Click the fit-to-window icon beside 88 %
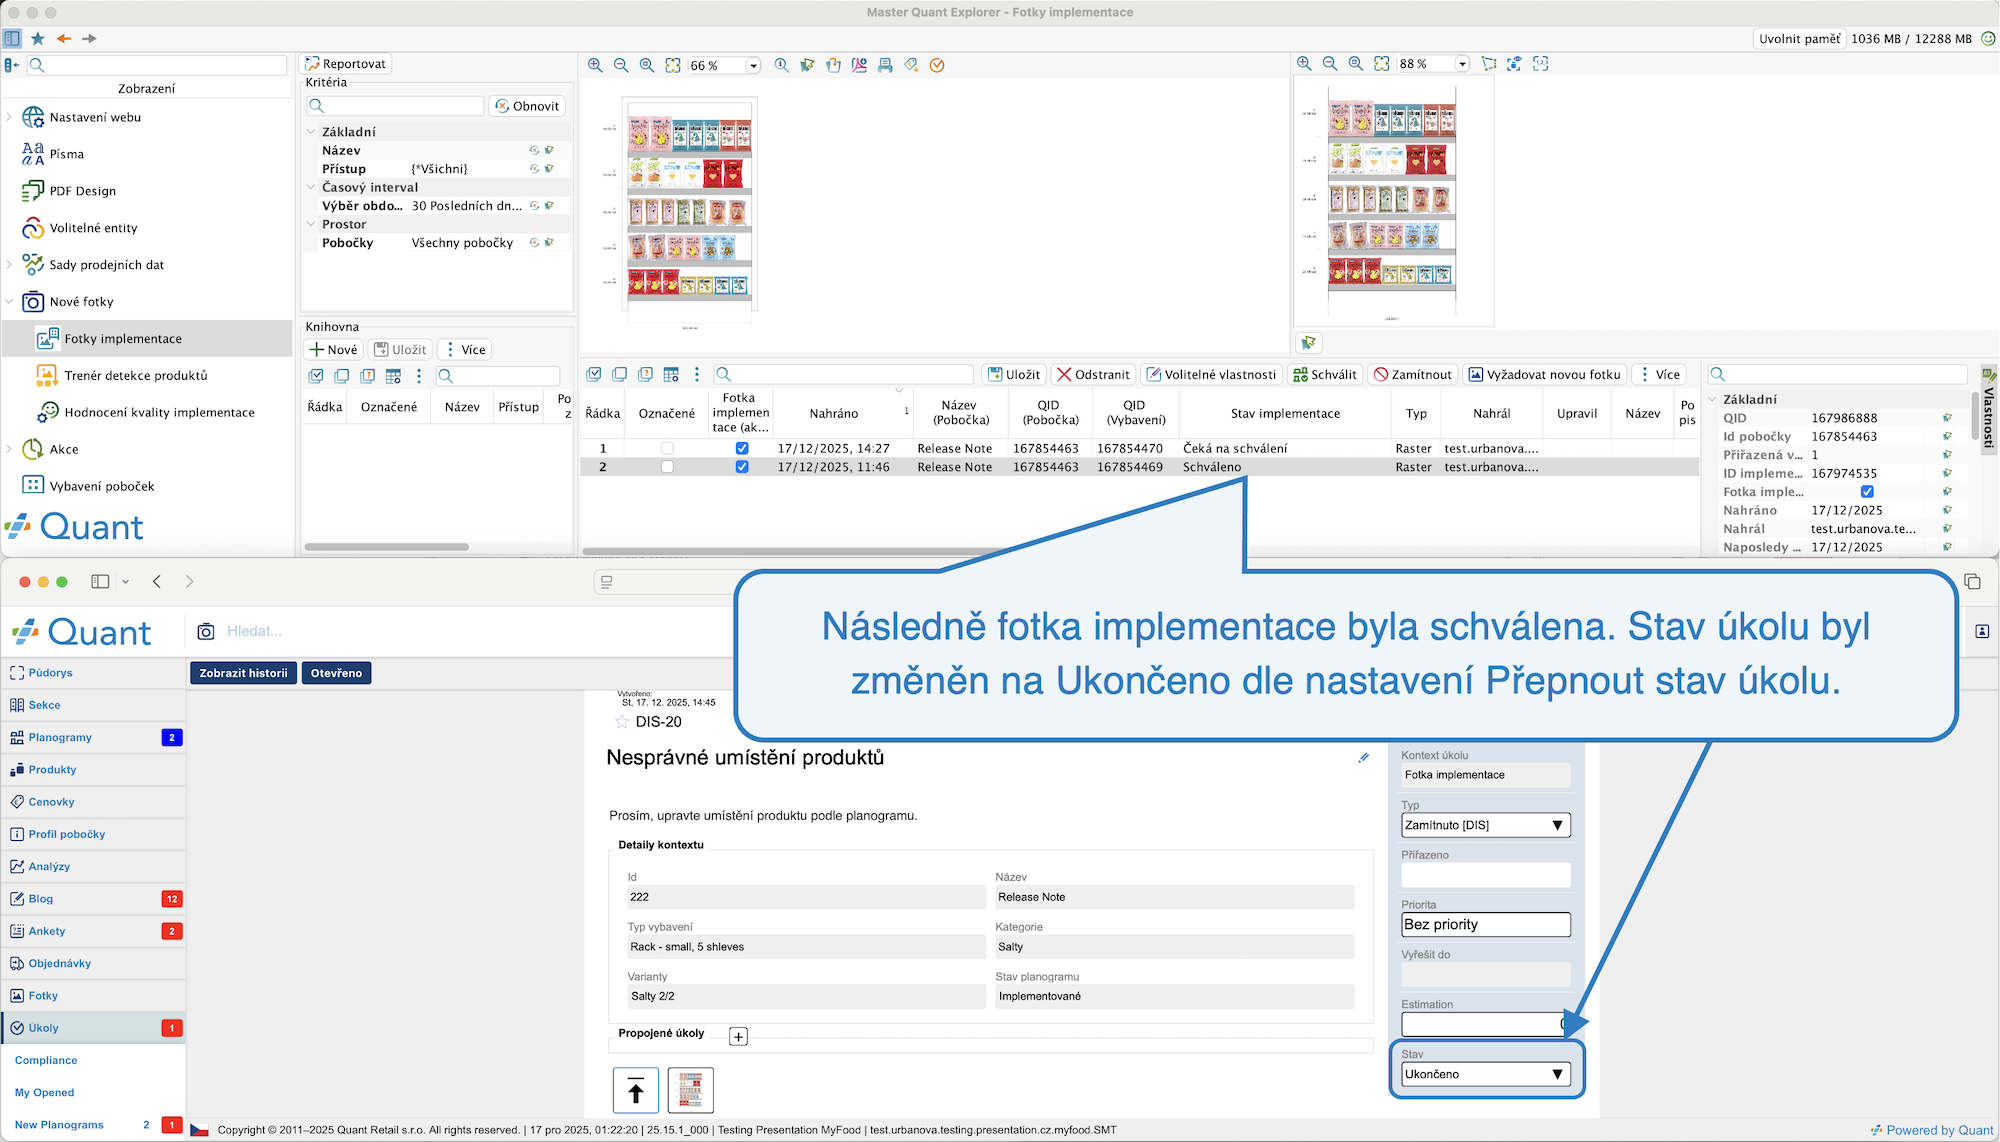Image resolution: width=2000 pixels, height=1142 pixels. (x=1382, y=63)
